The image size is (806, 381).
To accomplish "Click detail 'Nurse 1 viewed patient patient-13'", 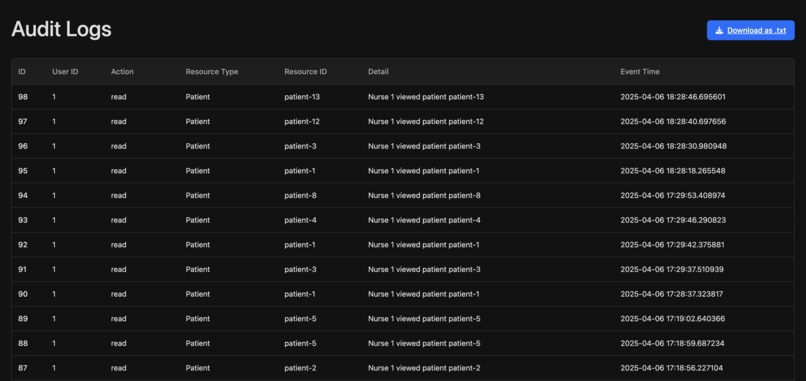I will tap(426, 97).
